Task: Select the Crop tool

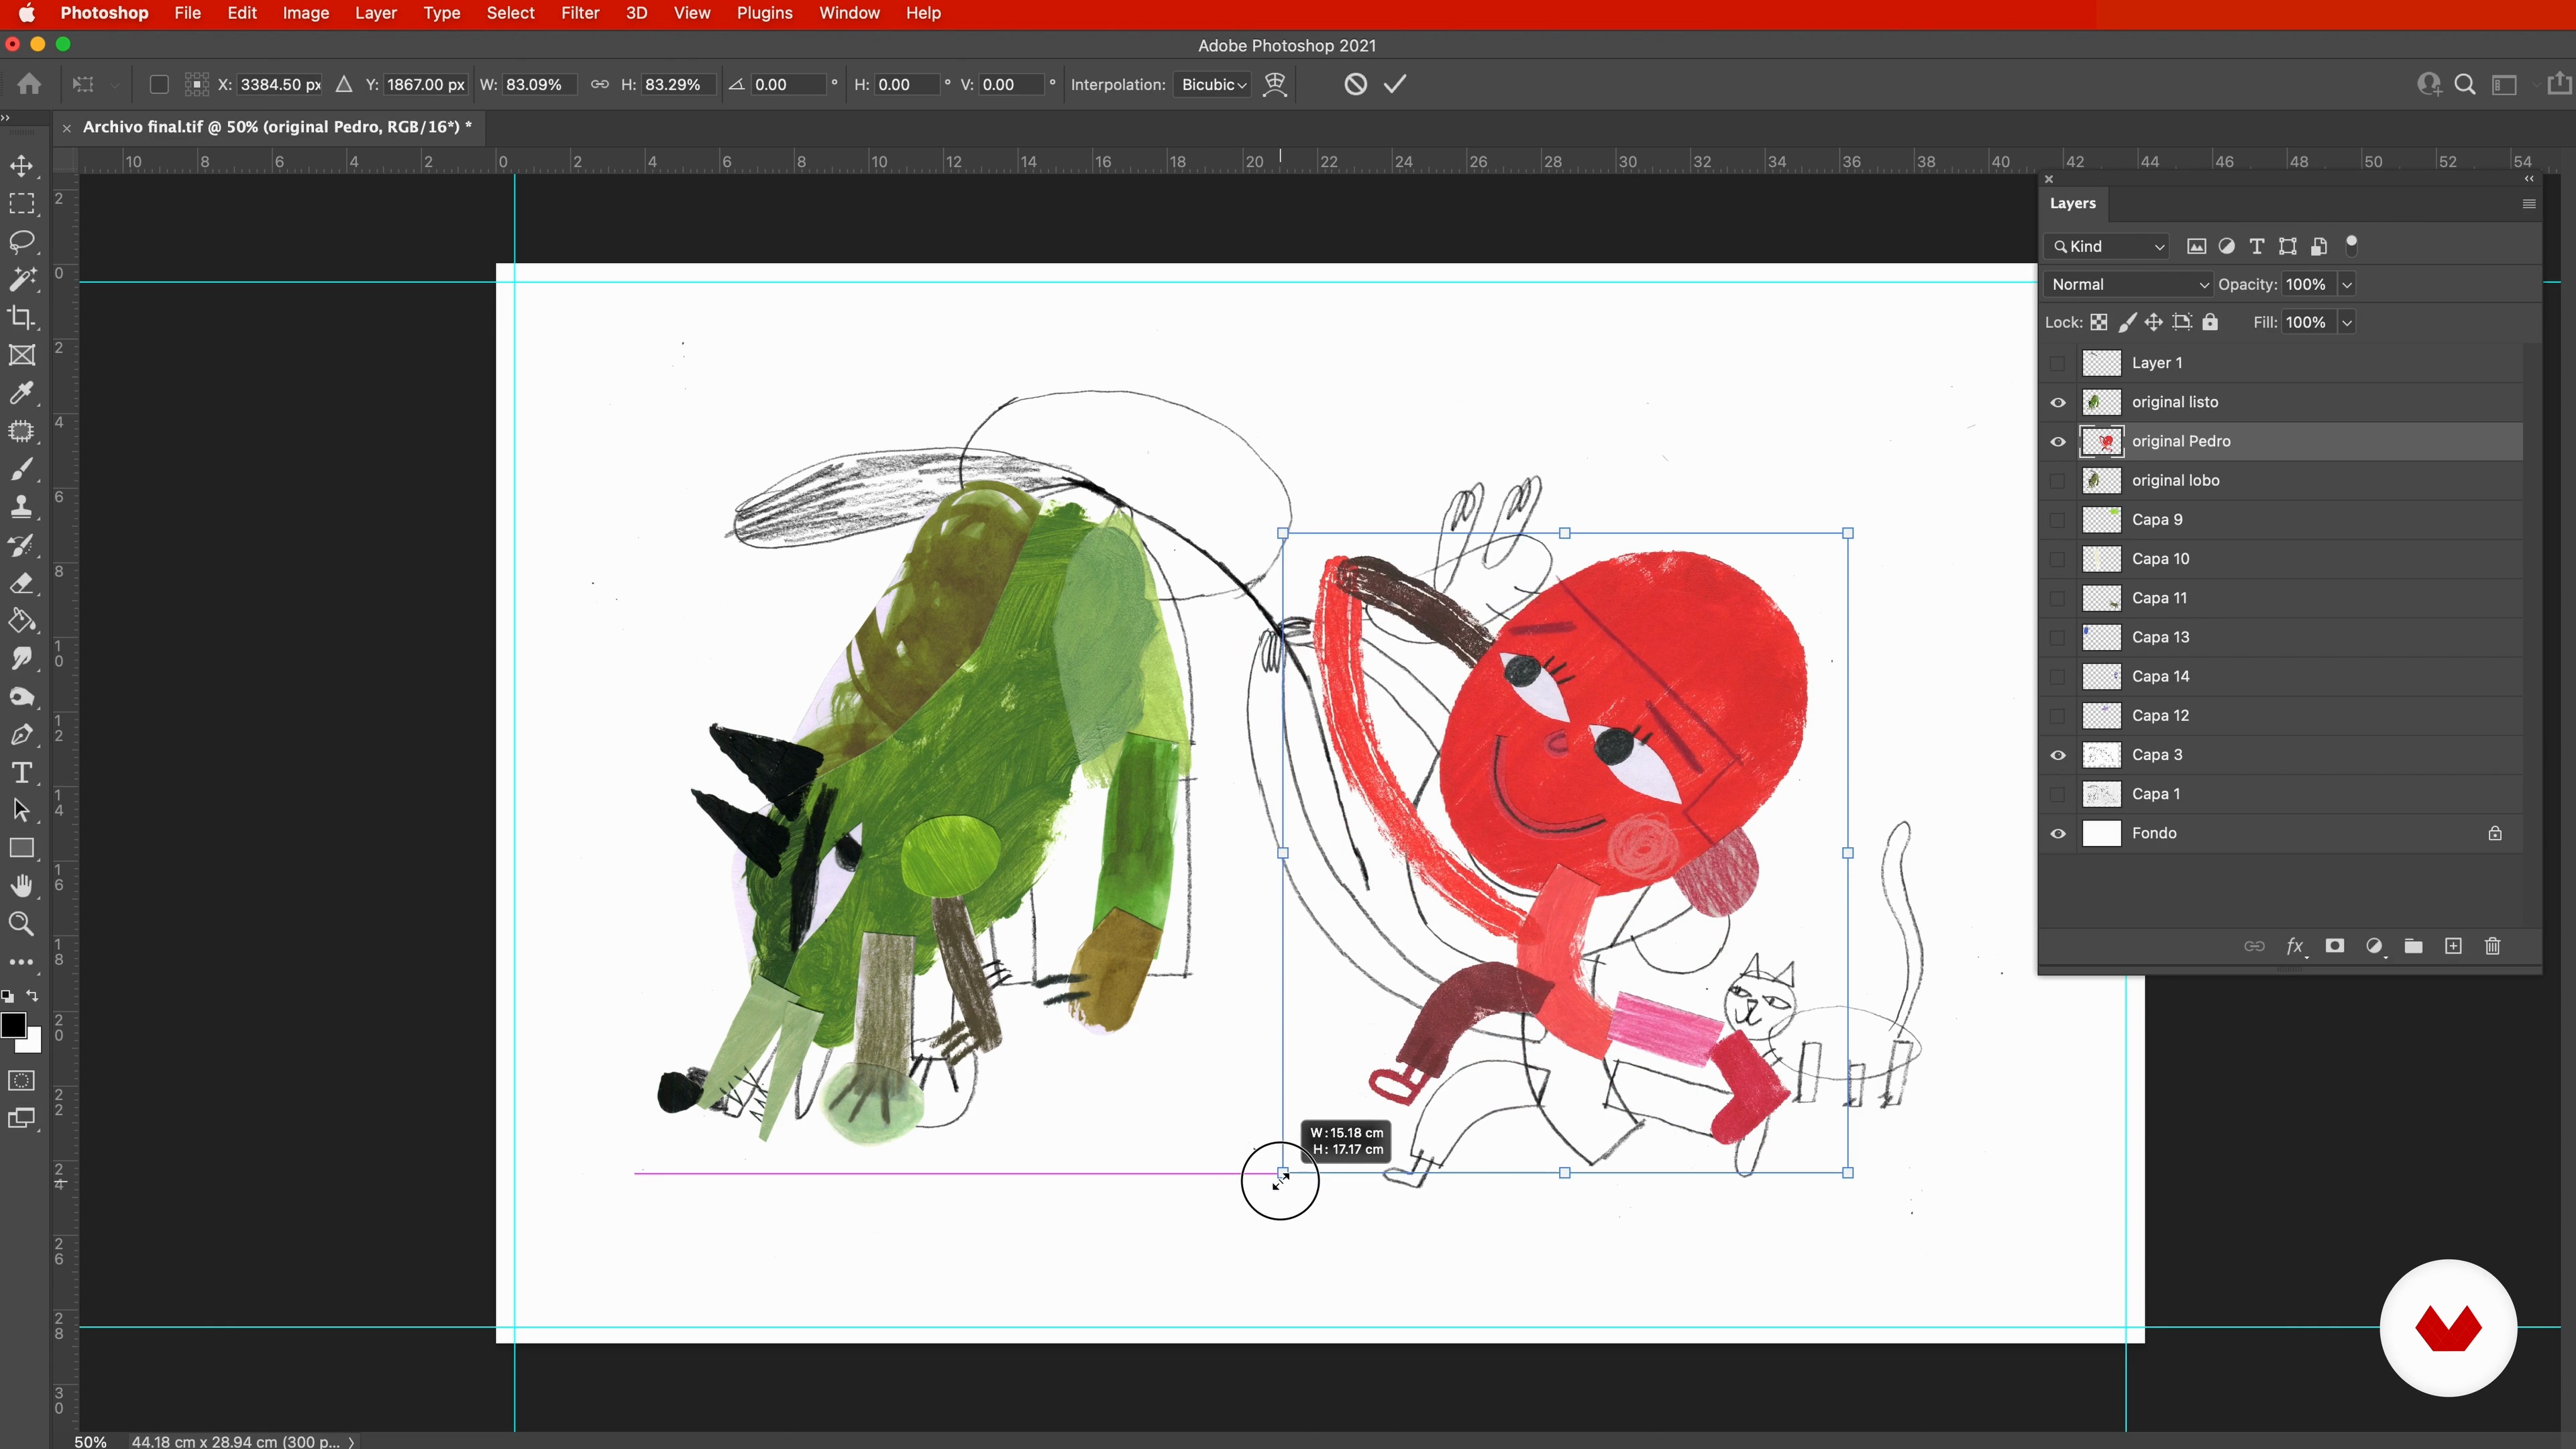Action: tap(22, 318)
